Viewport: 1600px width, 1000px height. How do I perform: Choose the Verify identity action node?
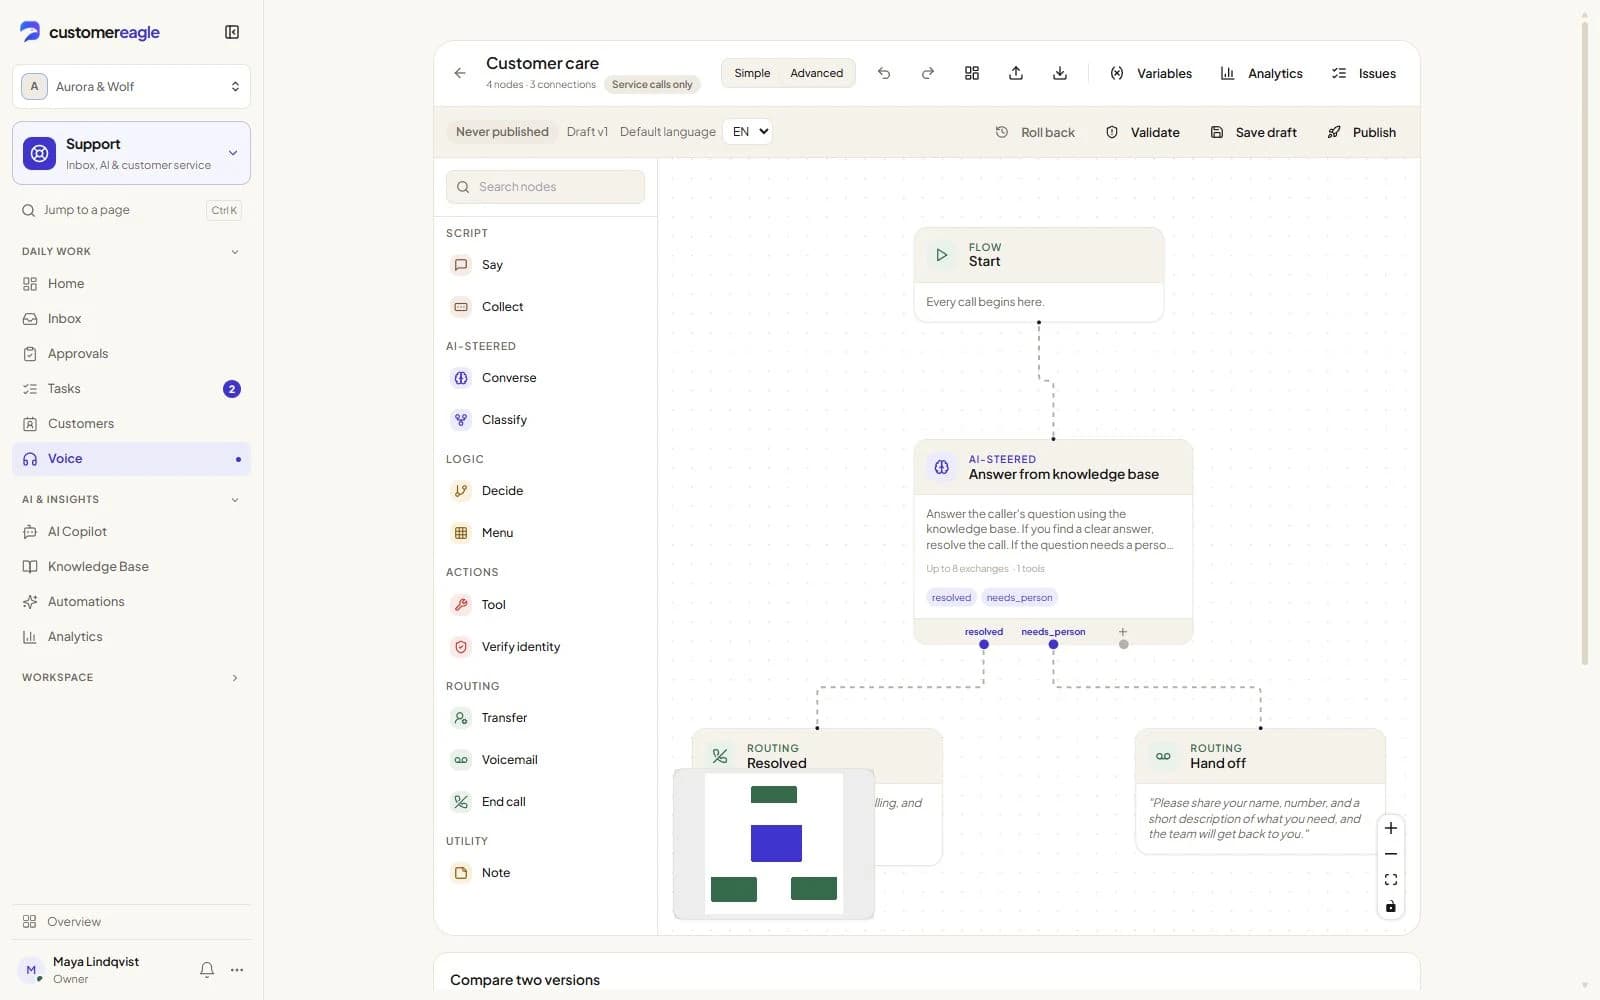[x=546, y=647]
